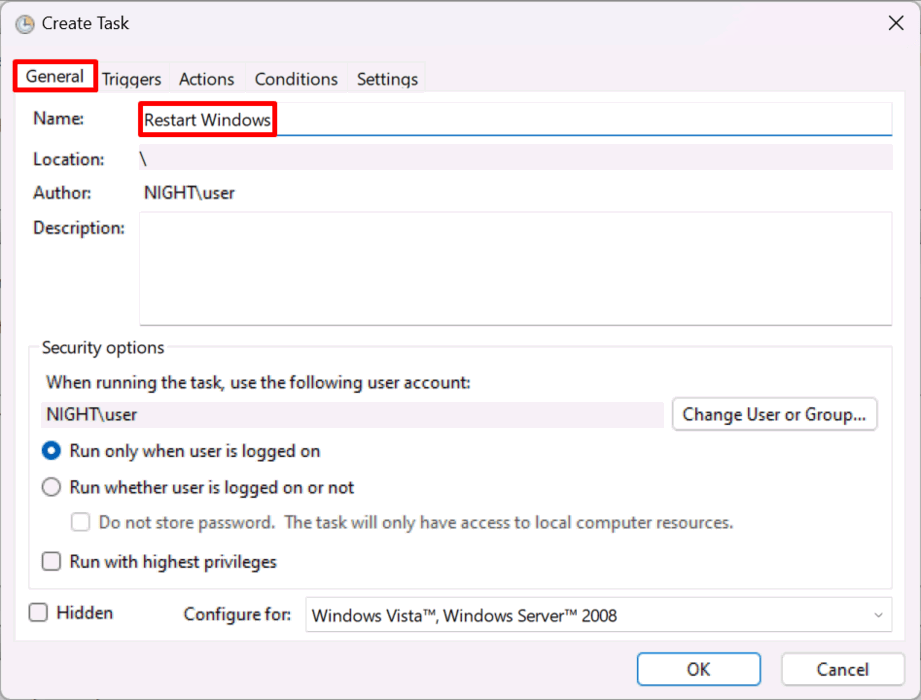The height and width of the screenshot is (700, 921).
Task: Click the Configure for: label
Action: [x=237, y=614]
